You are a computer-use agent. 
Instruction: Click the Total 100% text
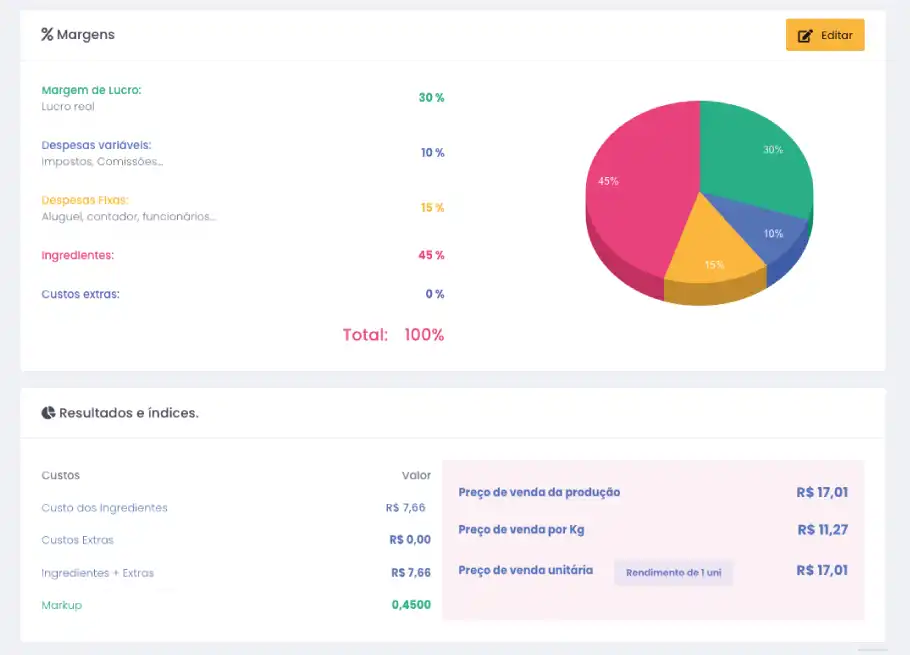393,335
